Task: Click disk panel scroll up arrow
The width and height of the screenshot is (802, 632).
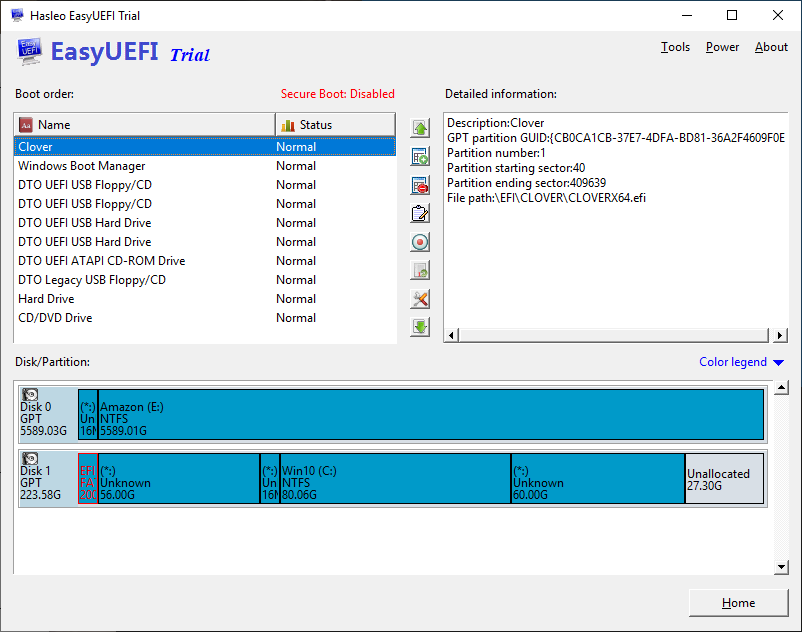Action: 781,388
